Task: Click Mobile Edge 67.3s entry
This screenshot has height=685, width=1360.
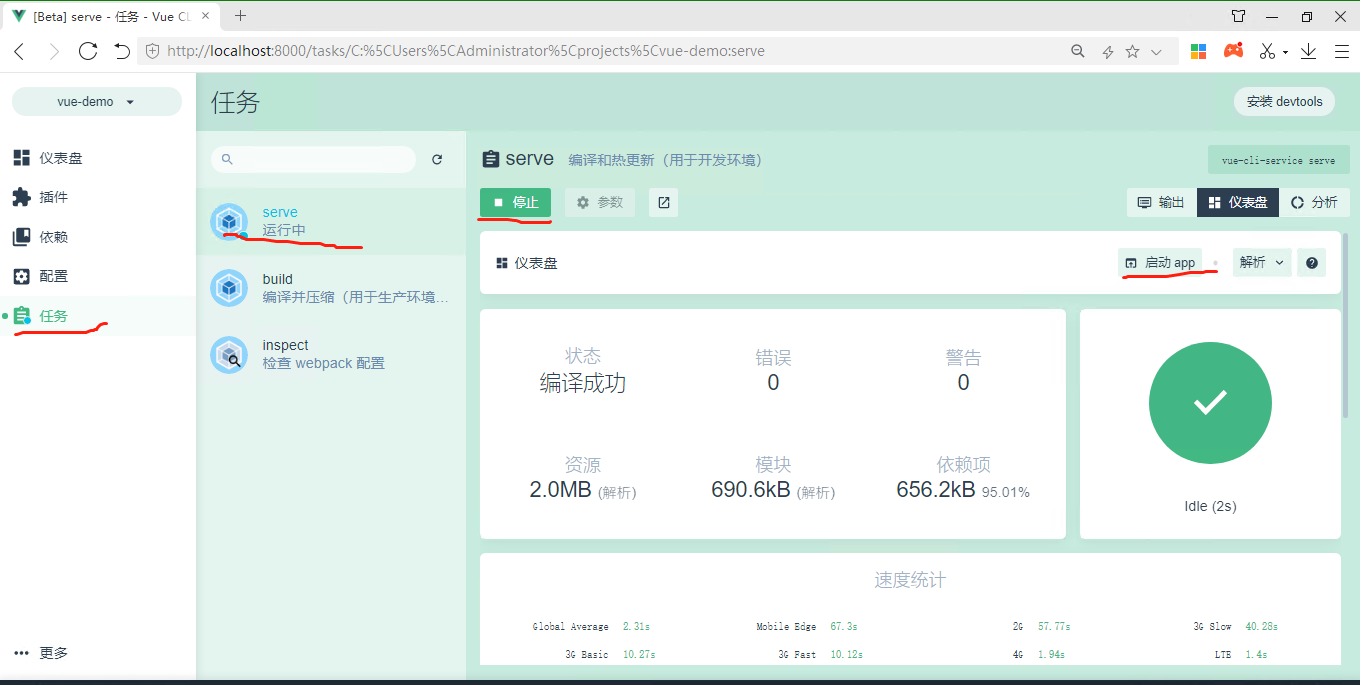Action: click(x=806, y=626)
